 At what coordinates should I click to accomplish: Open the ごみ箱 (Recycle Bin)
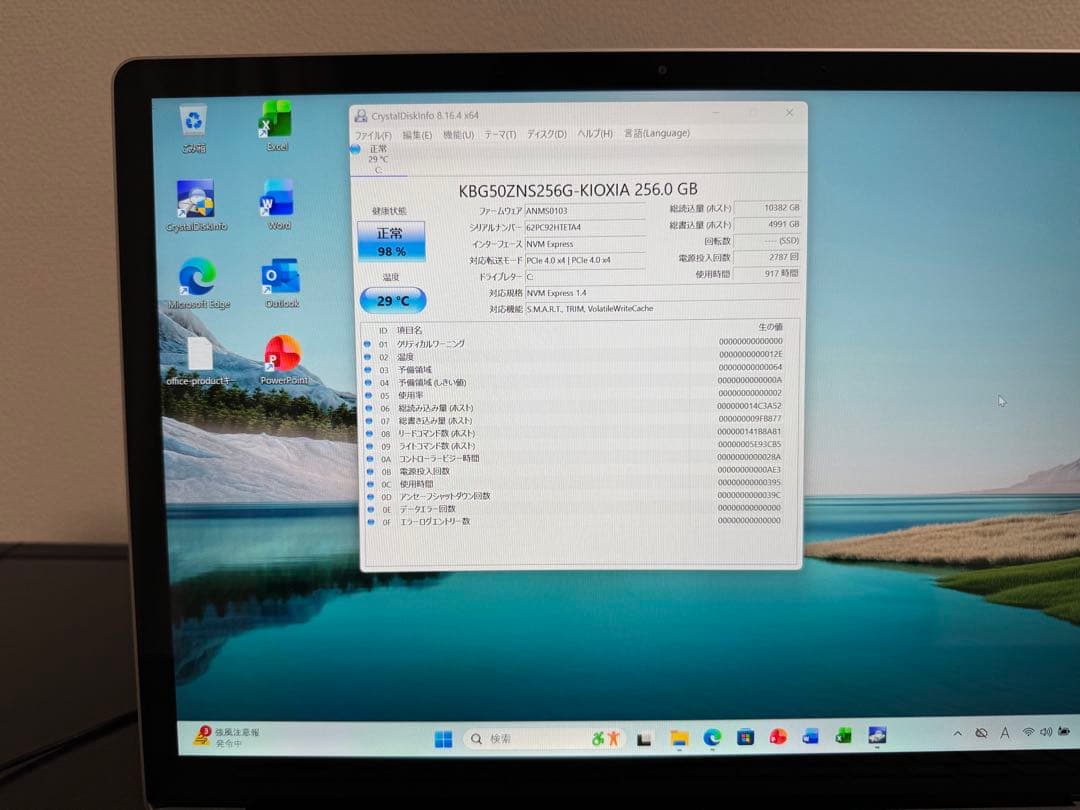pyautogui.click(x=191, y=120)
